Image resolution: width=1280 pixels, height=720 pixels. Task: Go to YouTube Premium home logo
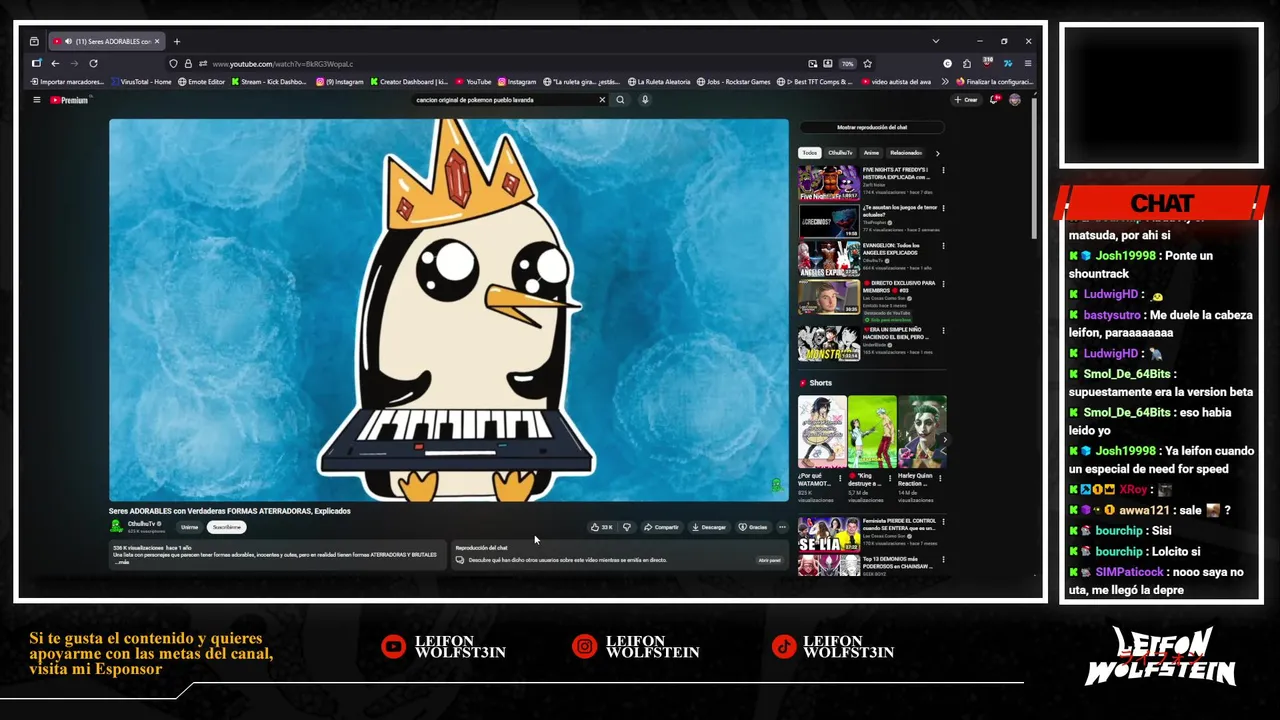pyautogui.click(x=69, y=100)
